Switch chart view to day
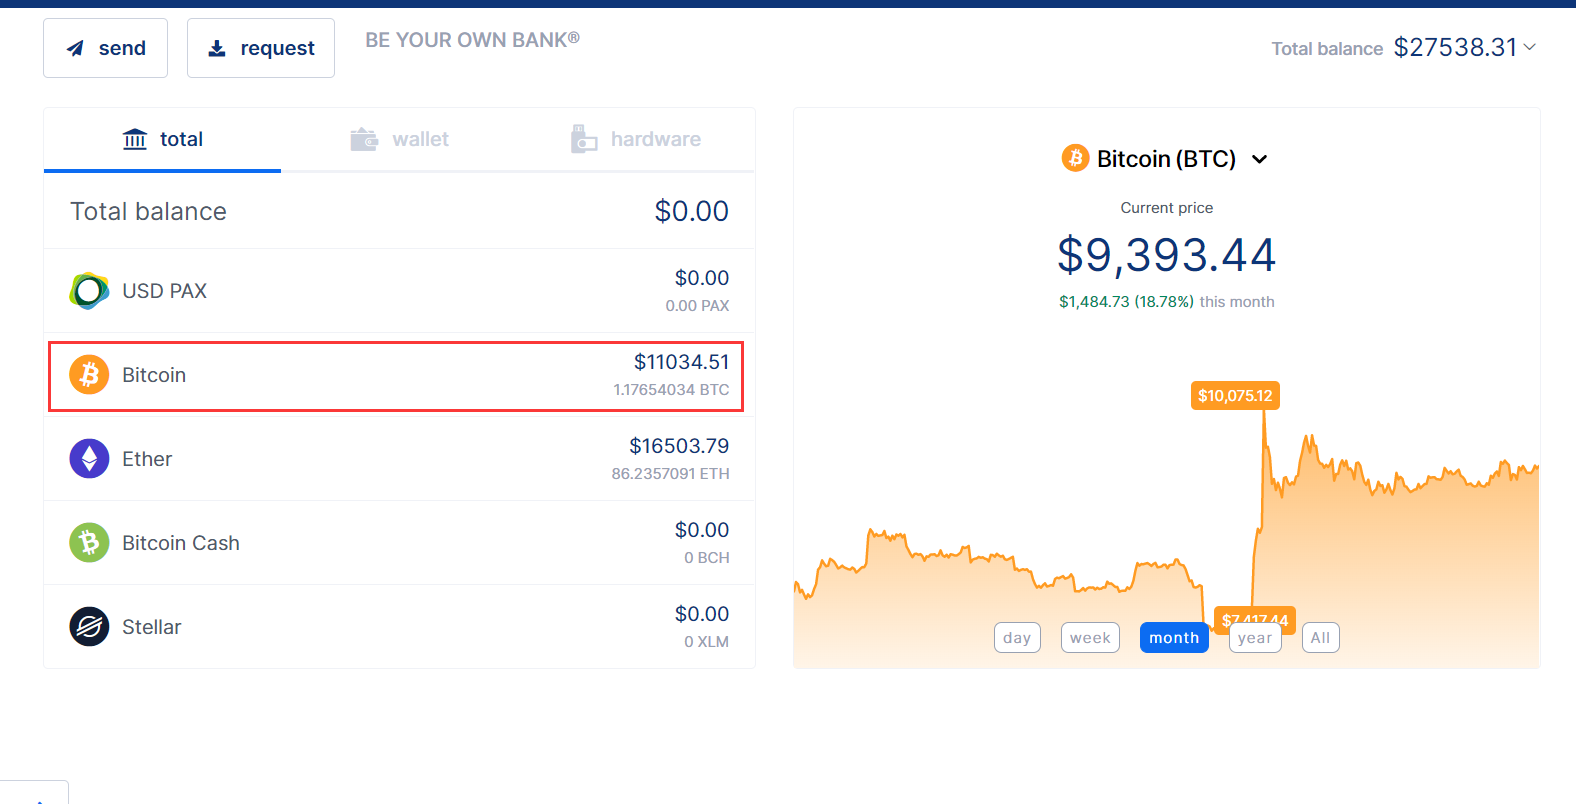This screenshot has height=804, width=1576. point(1016,637)
